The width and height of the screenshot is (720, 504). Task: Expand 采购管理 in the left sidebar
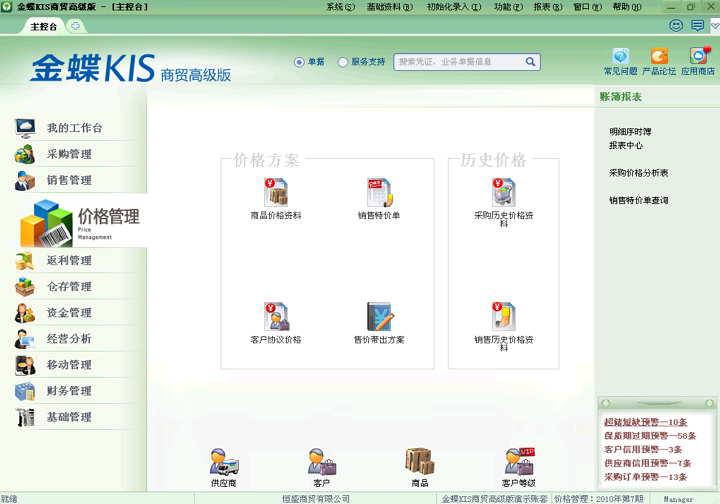[x=69, y=154]
